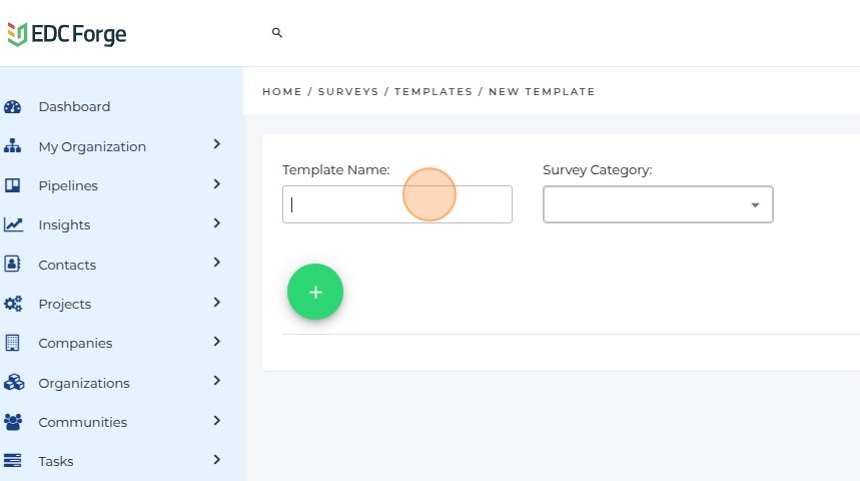Click the Contacts address book icon
860x481 pixels.
13,264
